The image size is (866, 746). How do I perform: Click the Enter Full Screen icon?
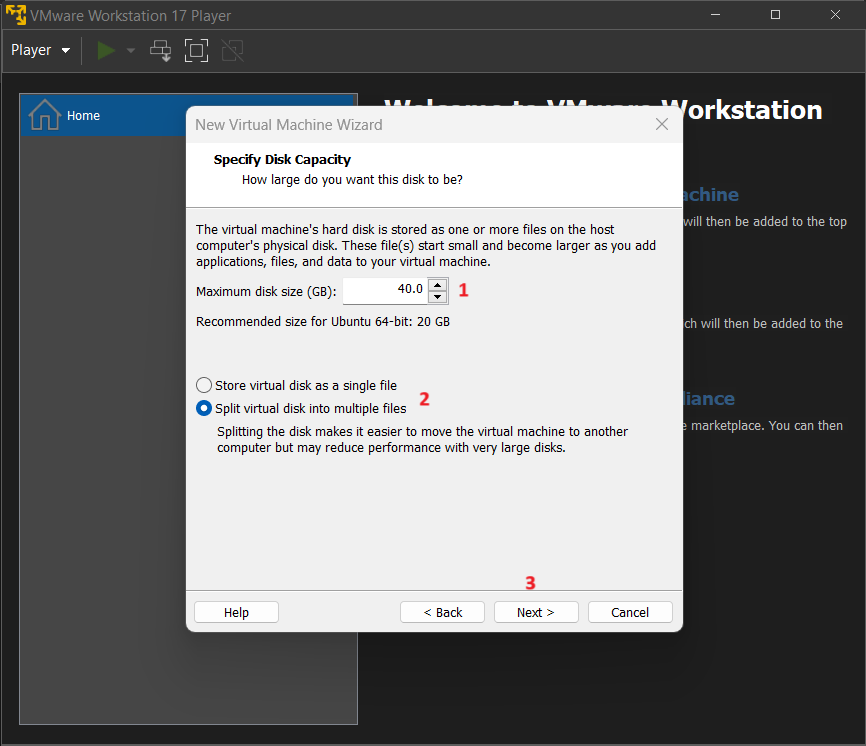coord(196,51)
